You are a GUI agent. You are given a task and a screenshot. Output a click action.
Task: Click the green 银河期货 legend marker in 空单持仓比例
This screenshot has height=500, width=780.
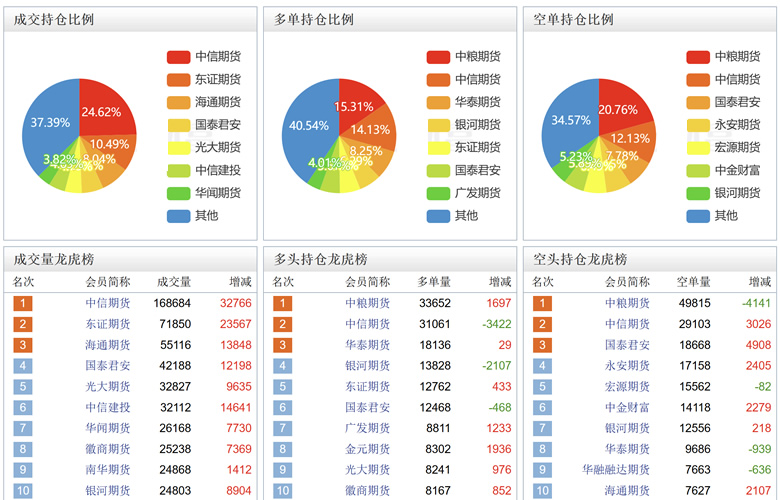[x=697, y=193]
